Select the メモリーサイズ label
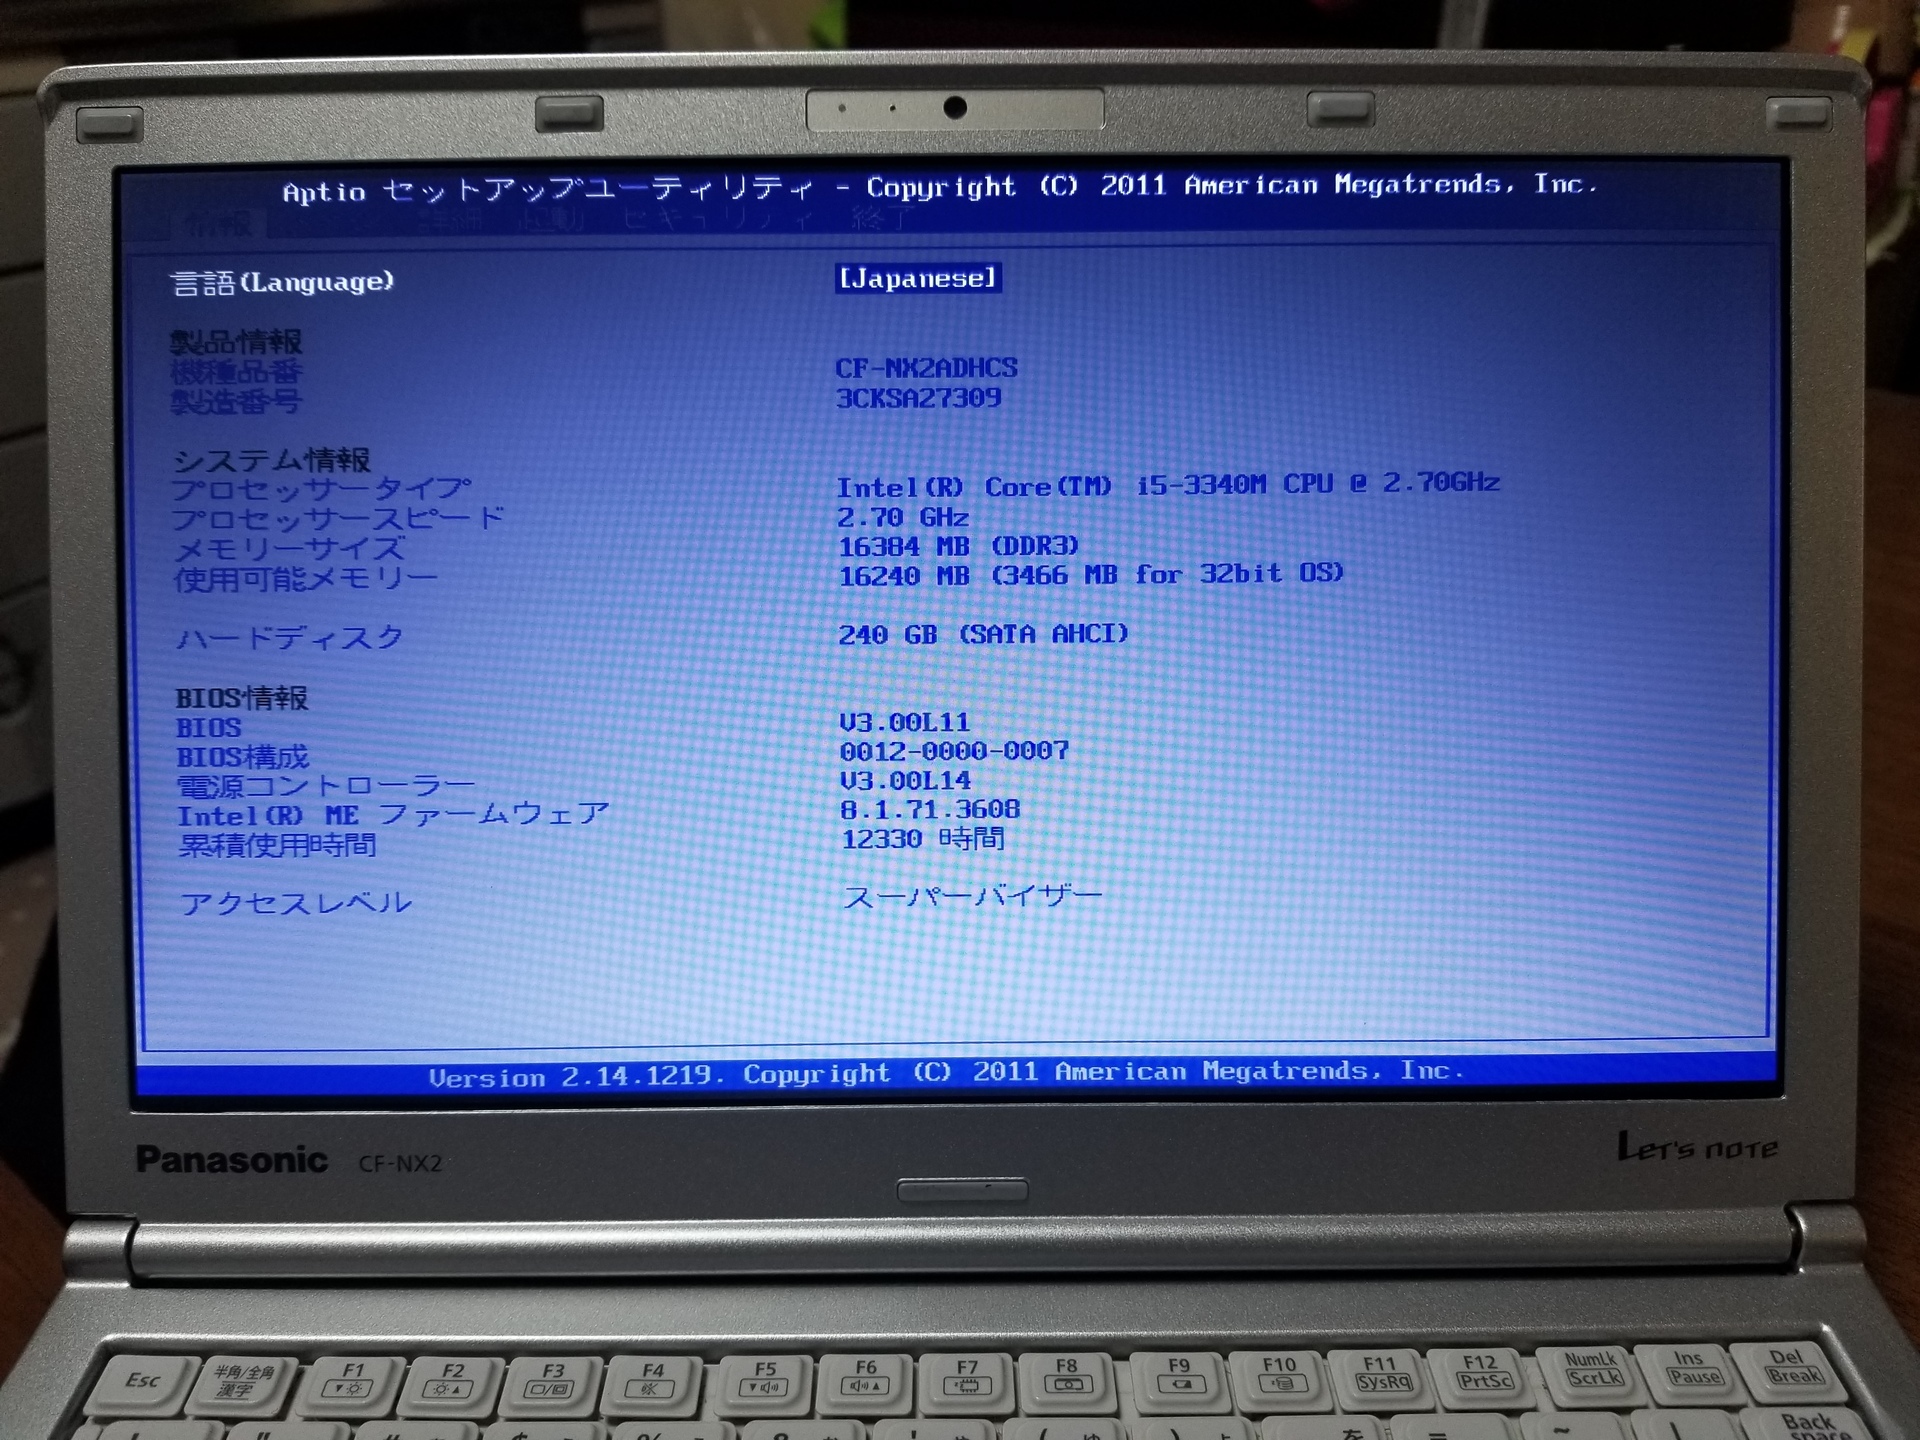The width and height of the screenshot is (1920, 1440). (x=289, y=549)
